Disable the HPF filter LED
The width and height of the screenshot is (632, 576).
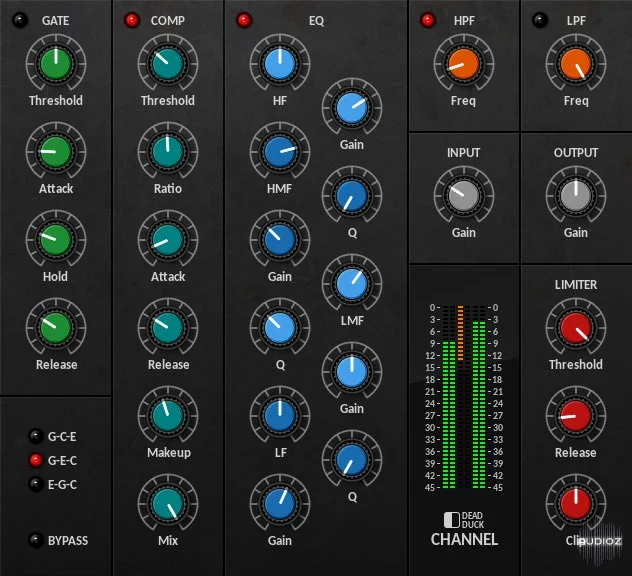[428, 20]
